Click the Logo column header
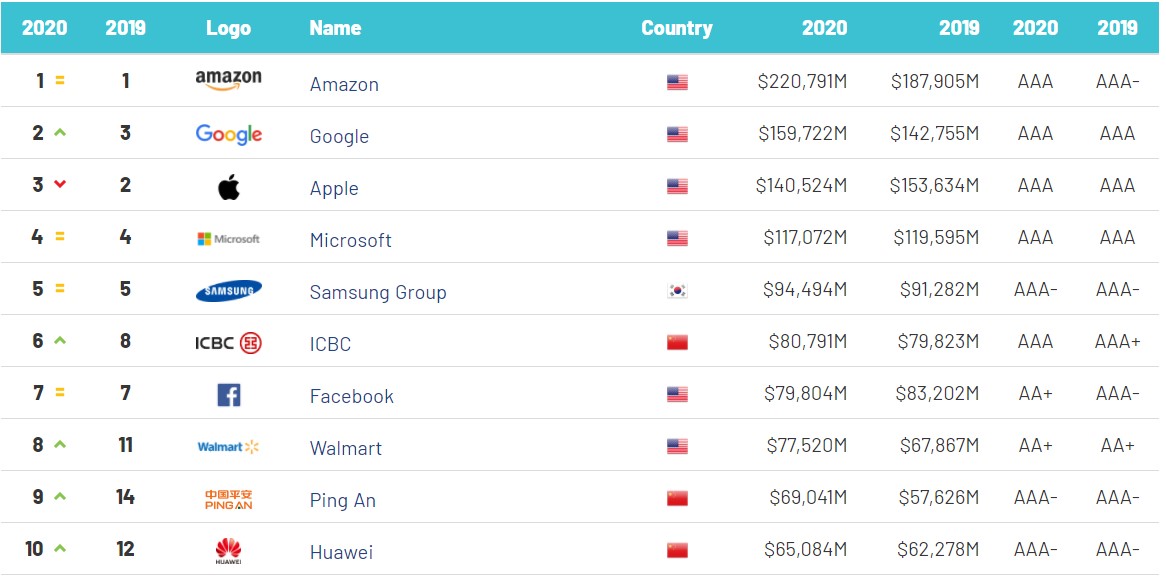This screenshot has width=1166, height=579. pos(228,28)
